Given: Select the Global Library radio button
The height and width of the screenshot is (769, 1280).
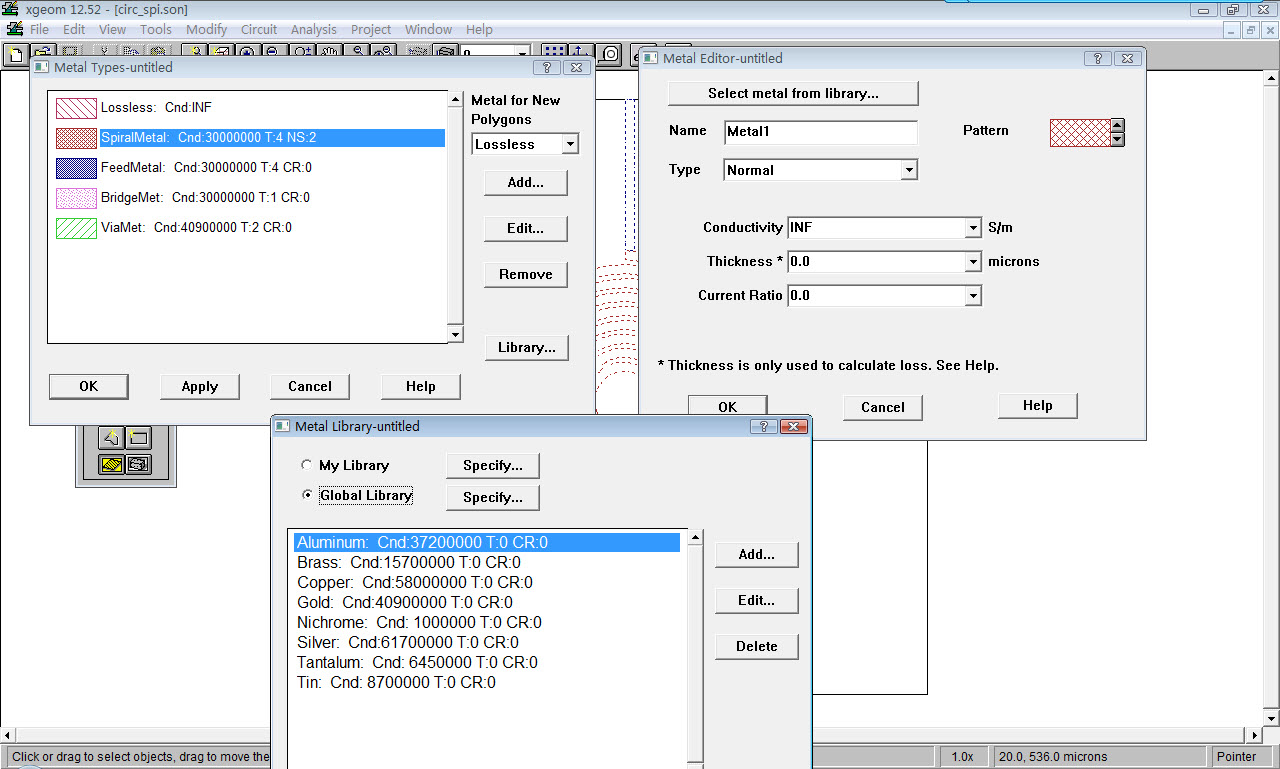Looking at the screenshot, I should 306,495.
